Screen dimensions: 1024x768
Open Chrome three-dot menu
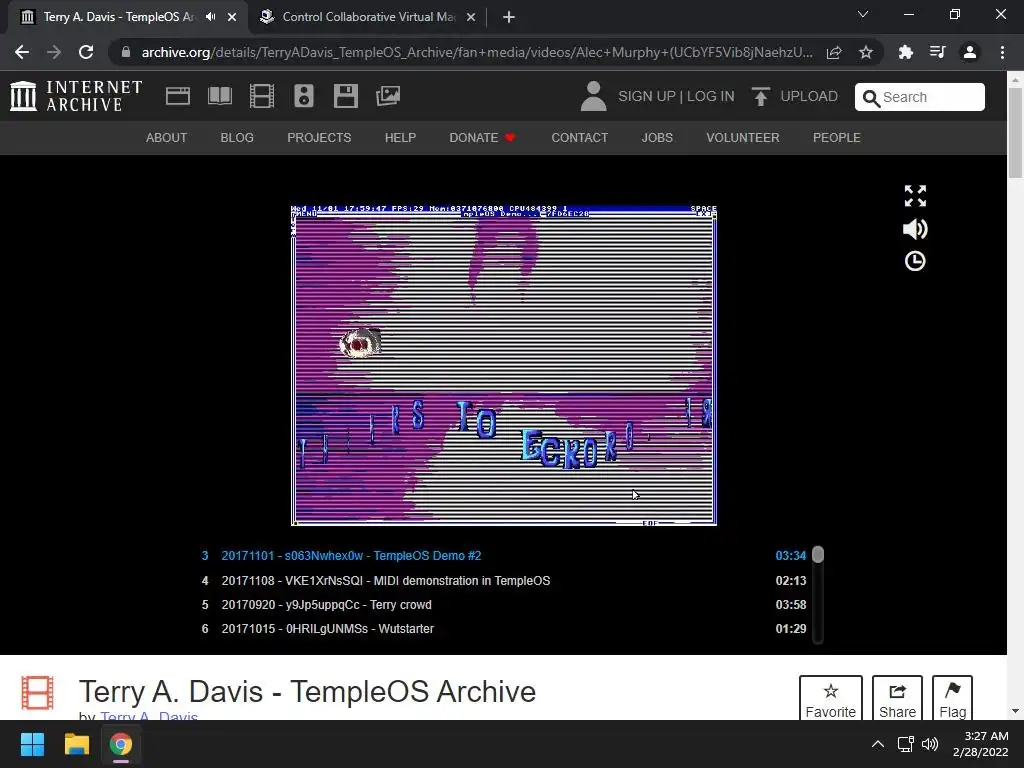click(x=1002, y=52)
